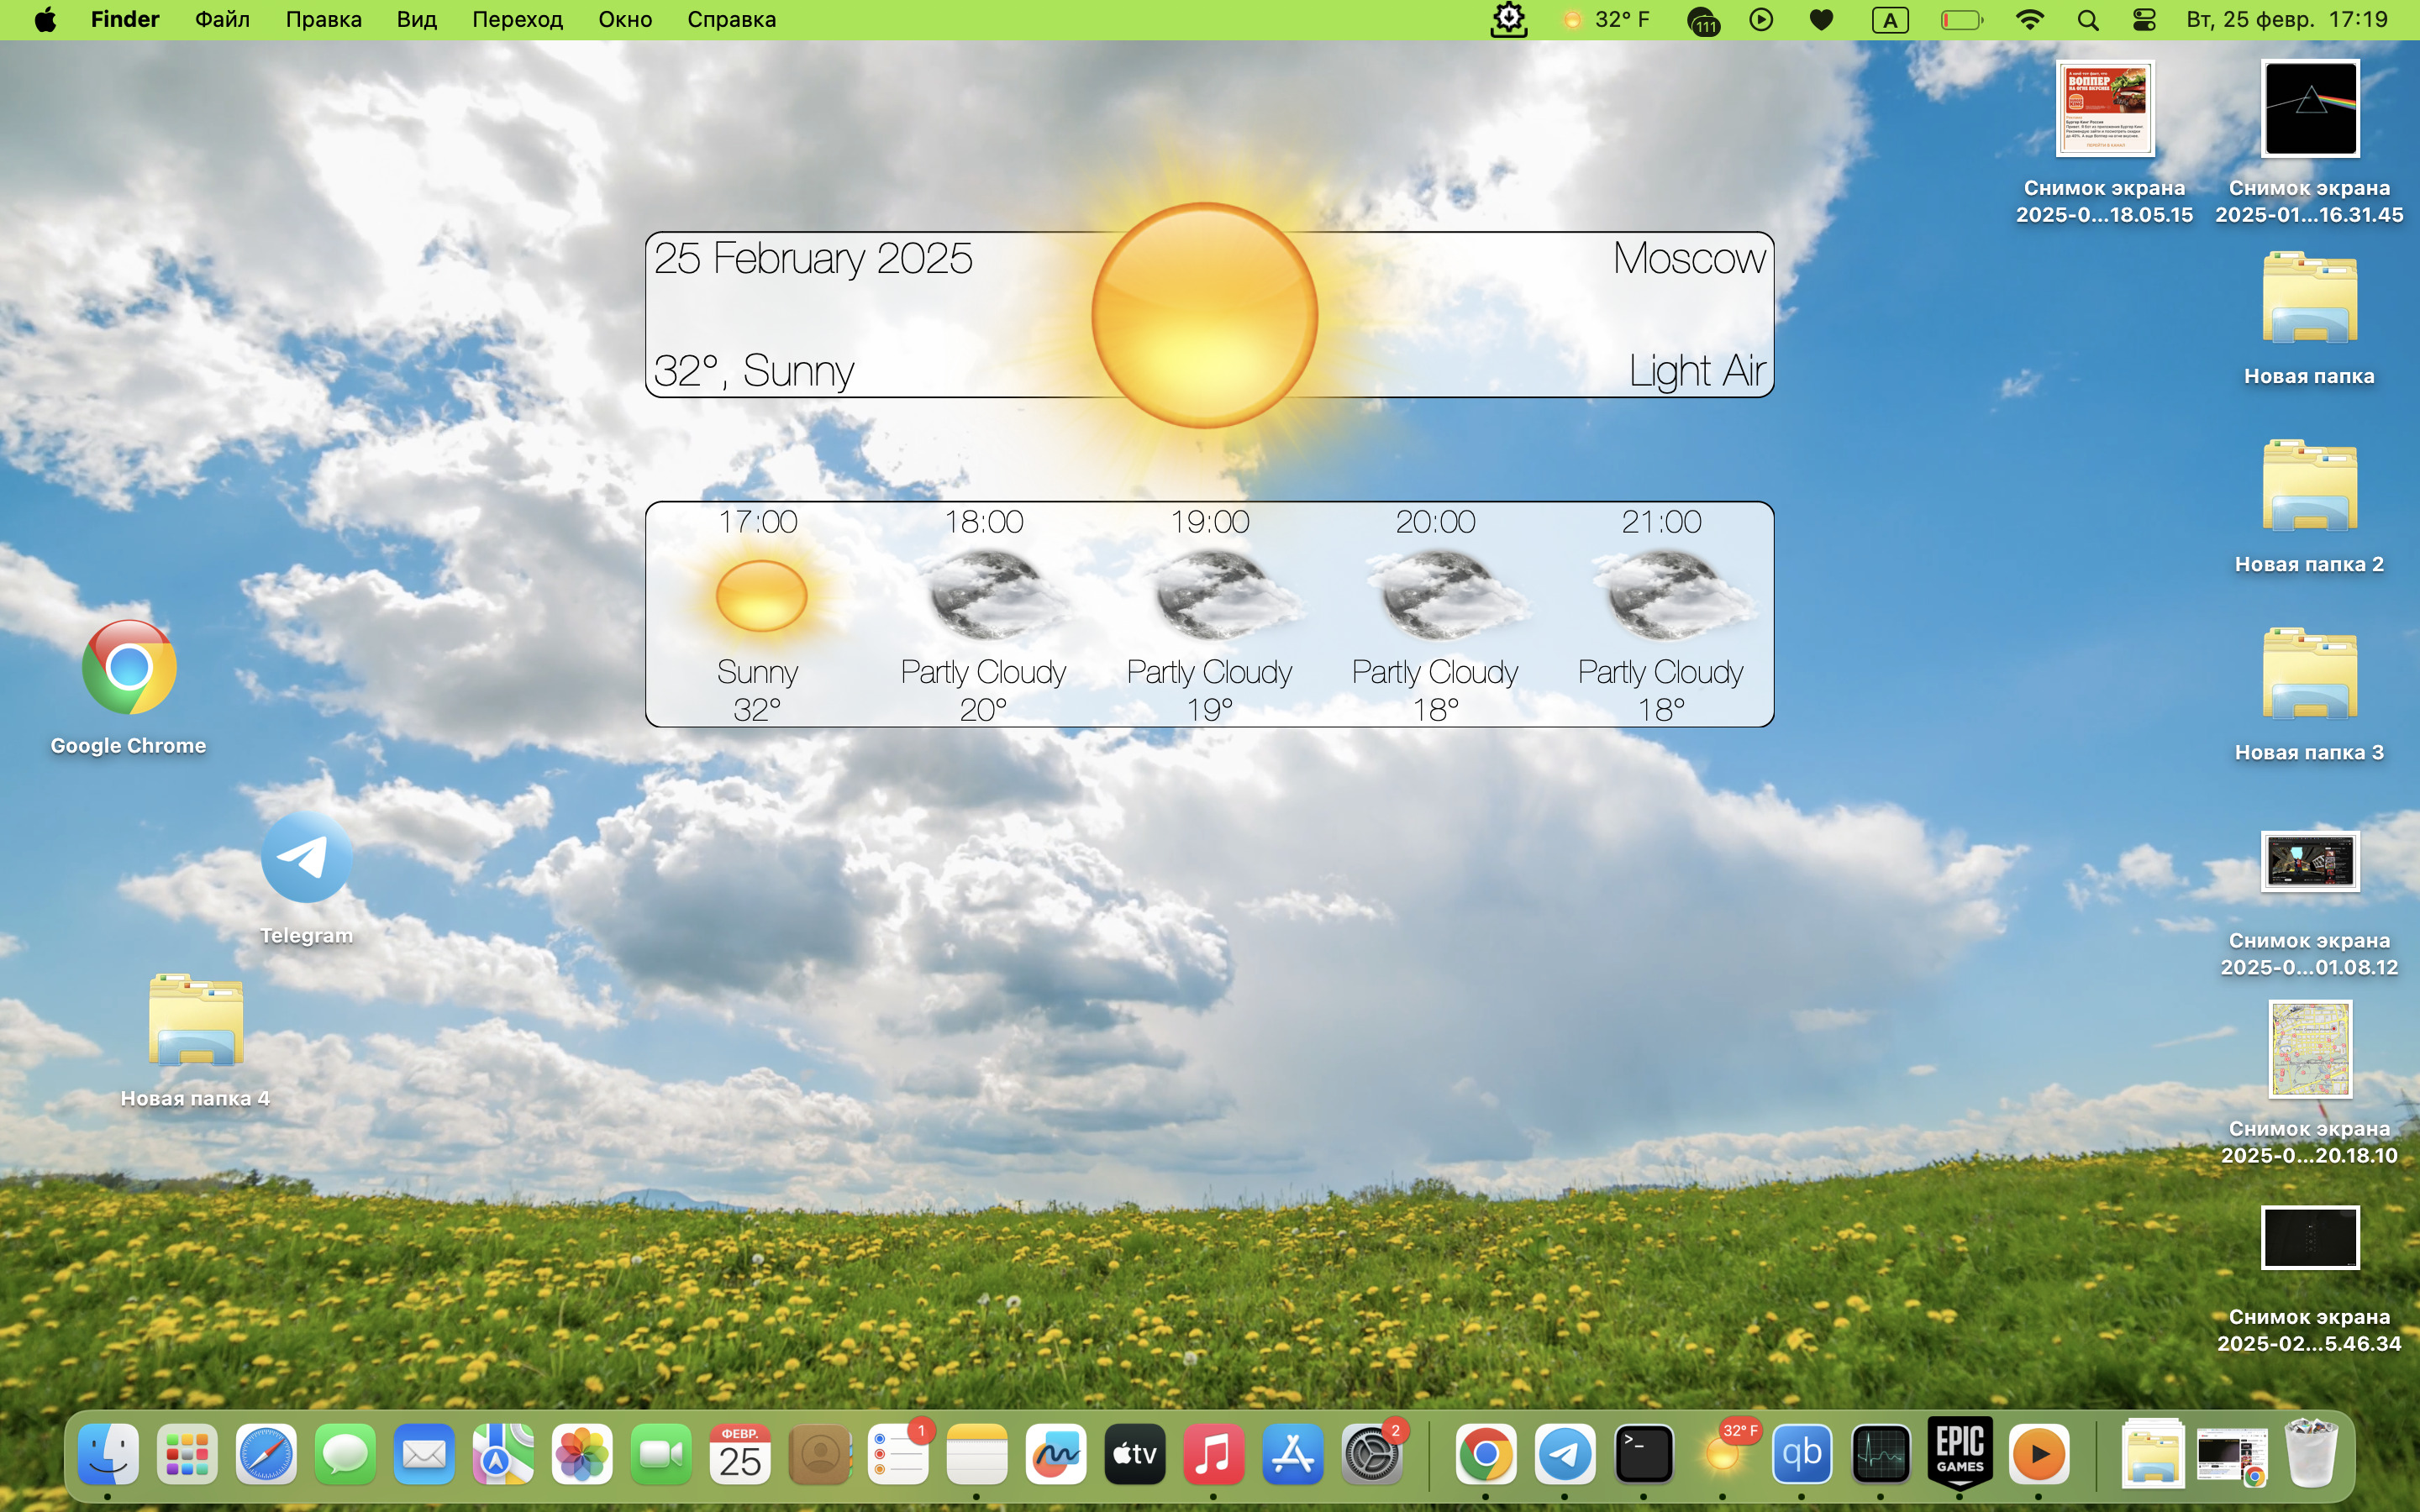Screen dimensions: 2420x1512
Task: Open the Переход menu
Action: pyautogui.click(x=517, y=20)
